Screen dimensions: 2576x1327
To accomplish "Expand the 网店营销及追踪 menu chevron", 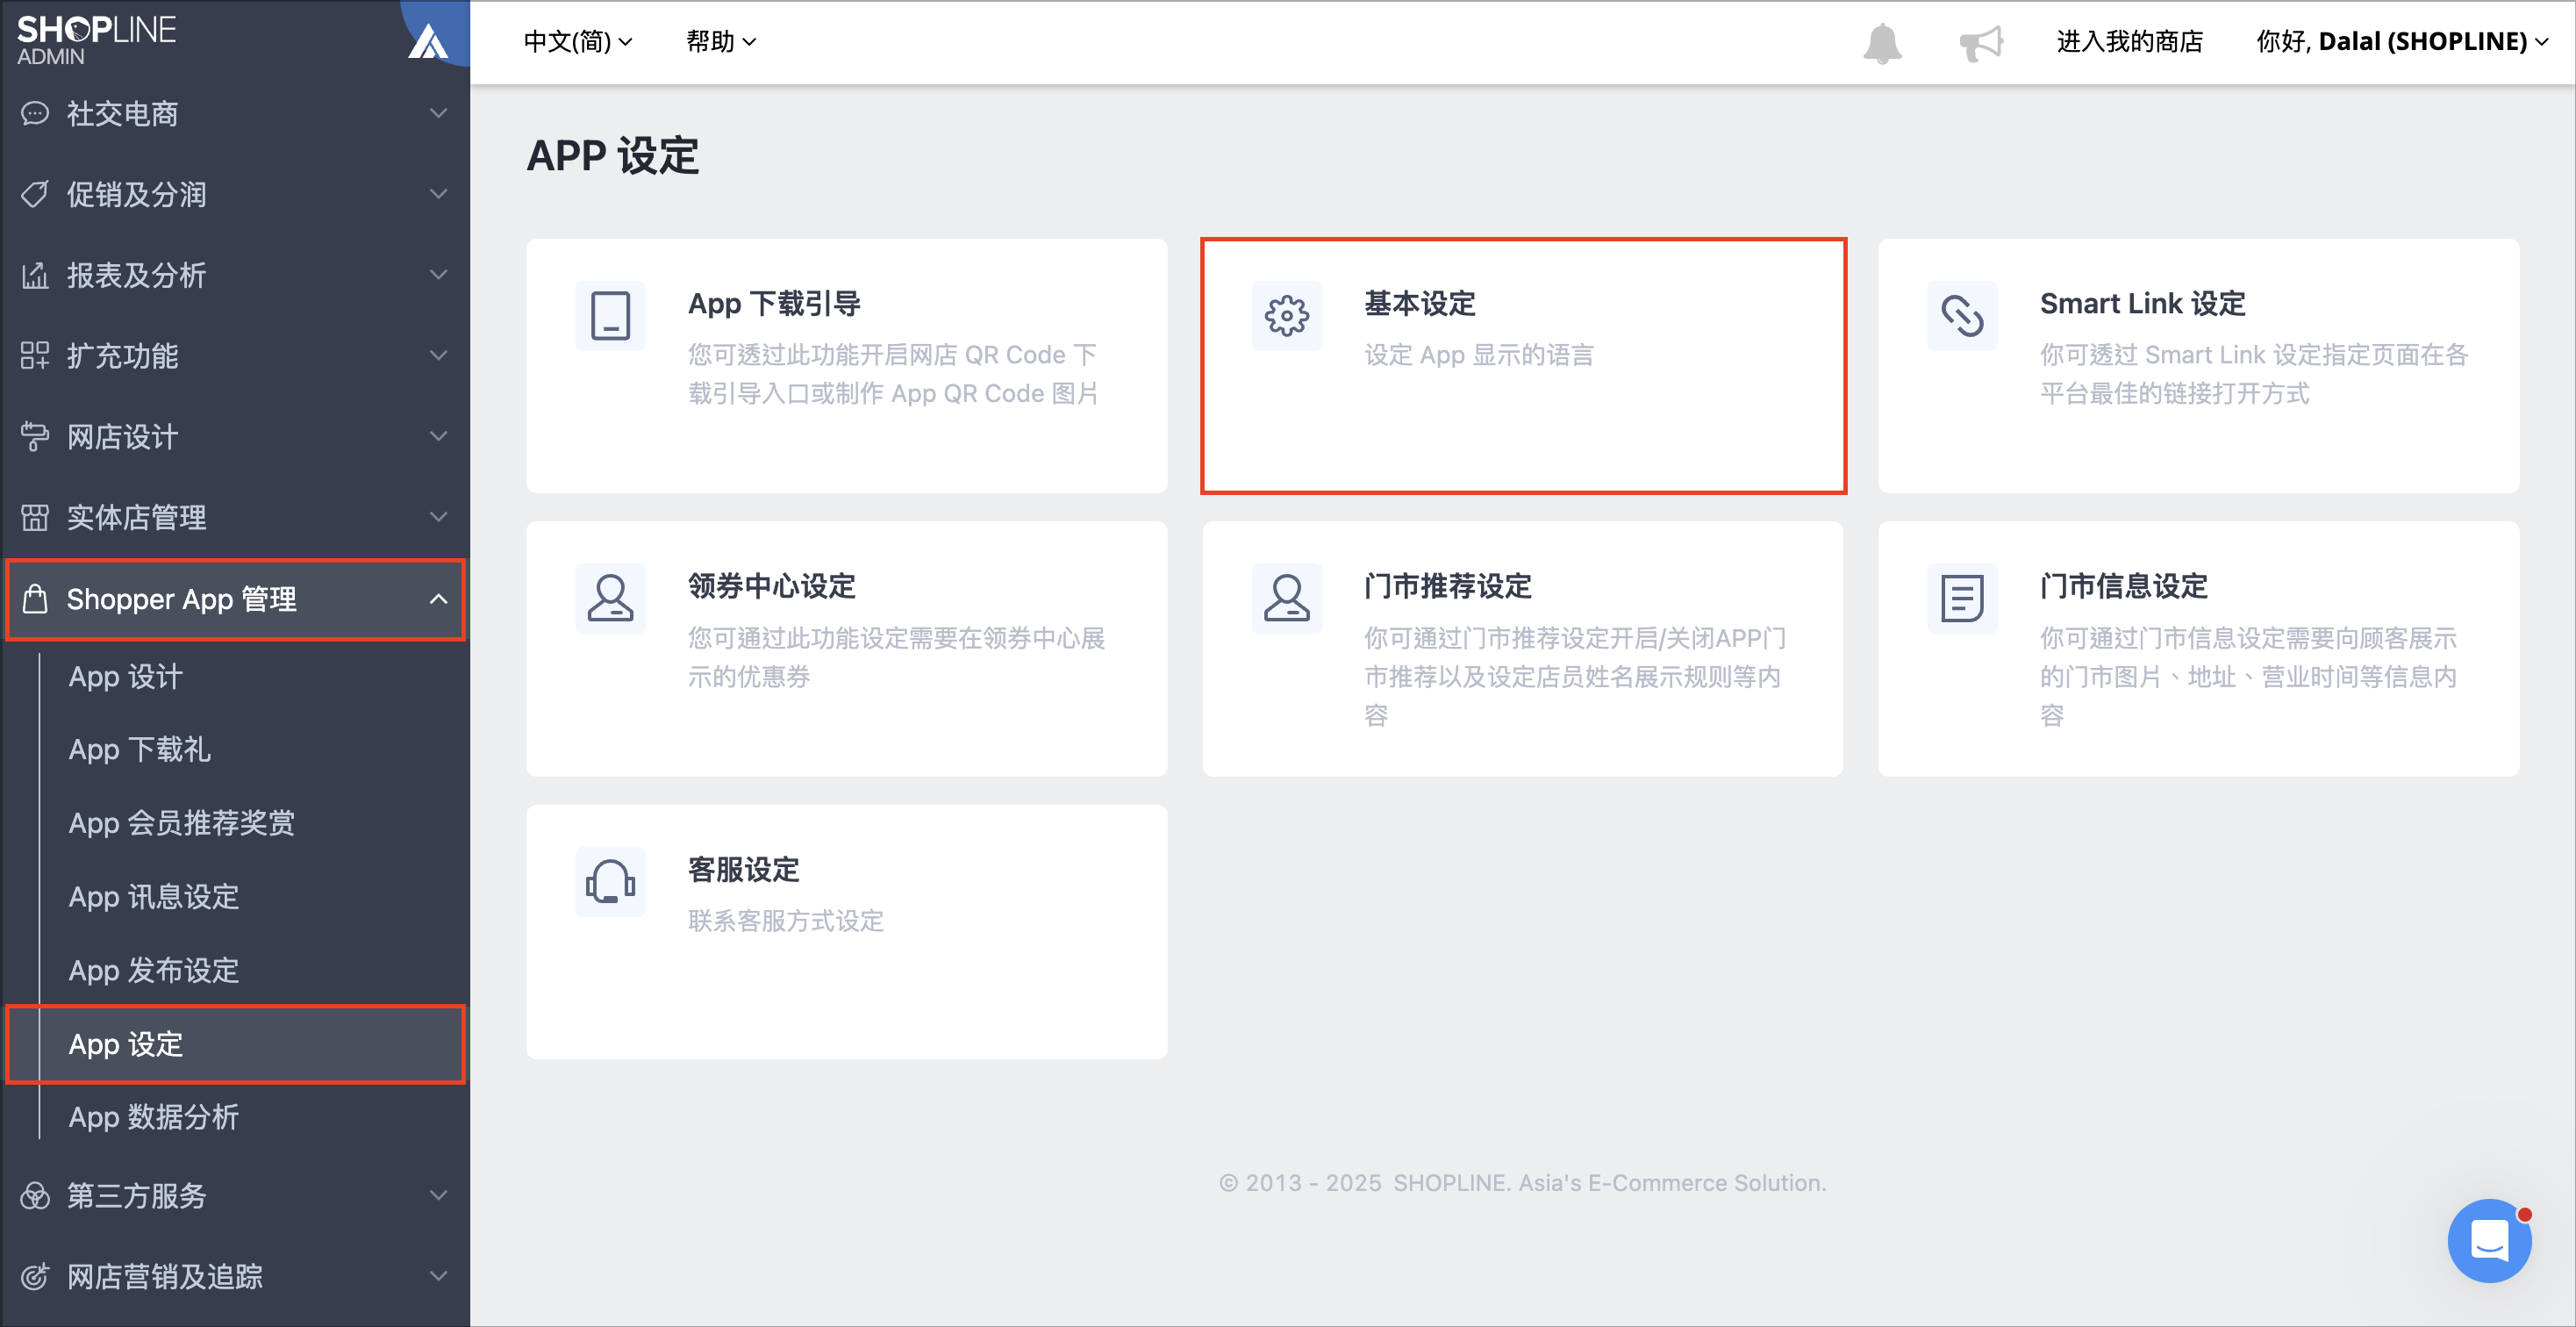I will point(438,1276).
